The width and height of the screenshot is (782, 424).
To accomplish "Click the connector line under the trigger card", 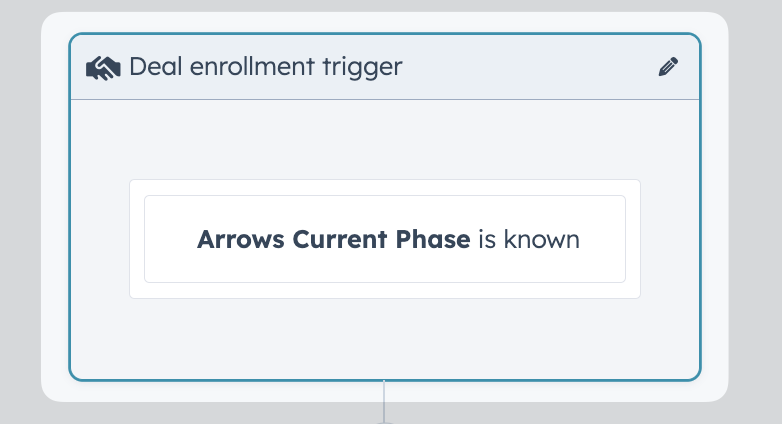I will (384, 402).
